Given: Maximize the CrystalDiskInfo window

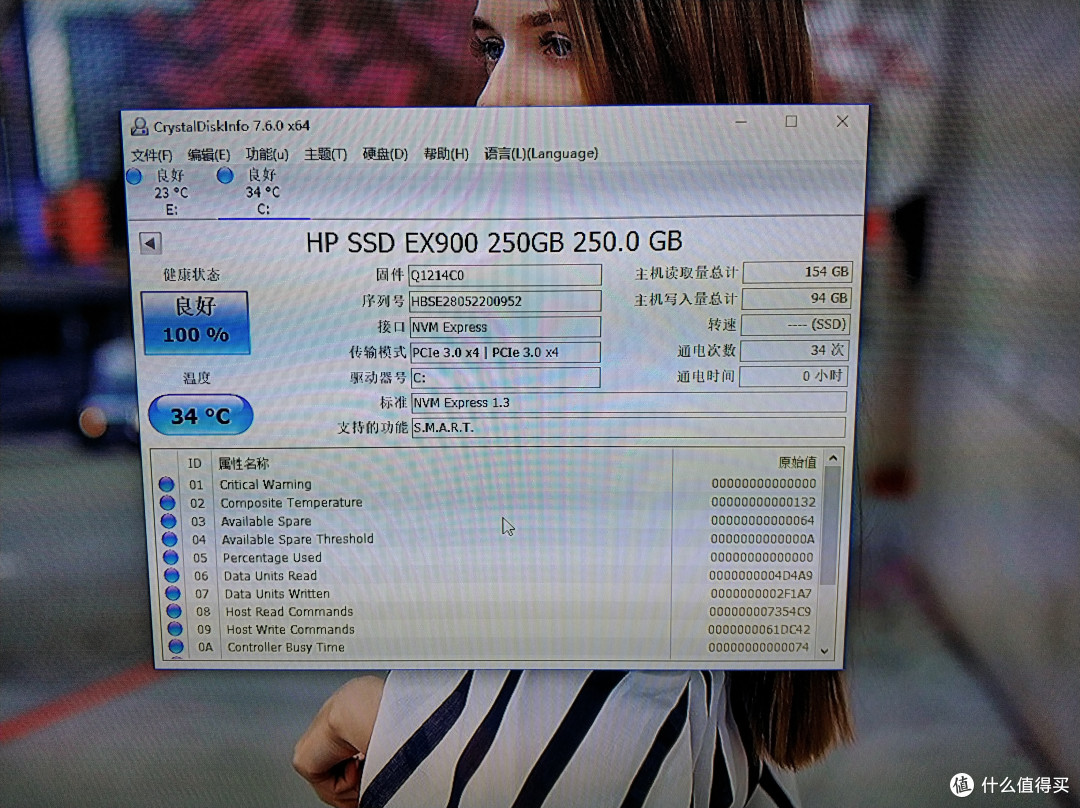Looking at the screenshot, I should point(791,121).
